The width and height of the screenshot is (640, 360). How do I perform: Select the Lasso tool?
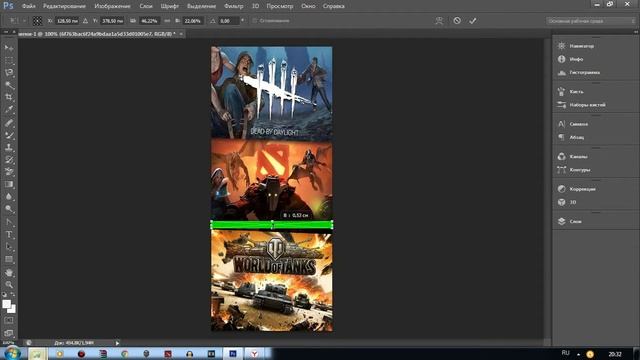click(9, 73)
